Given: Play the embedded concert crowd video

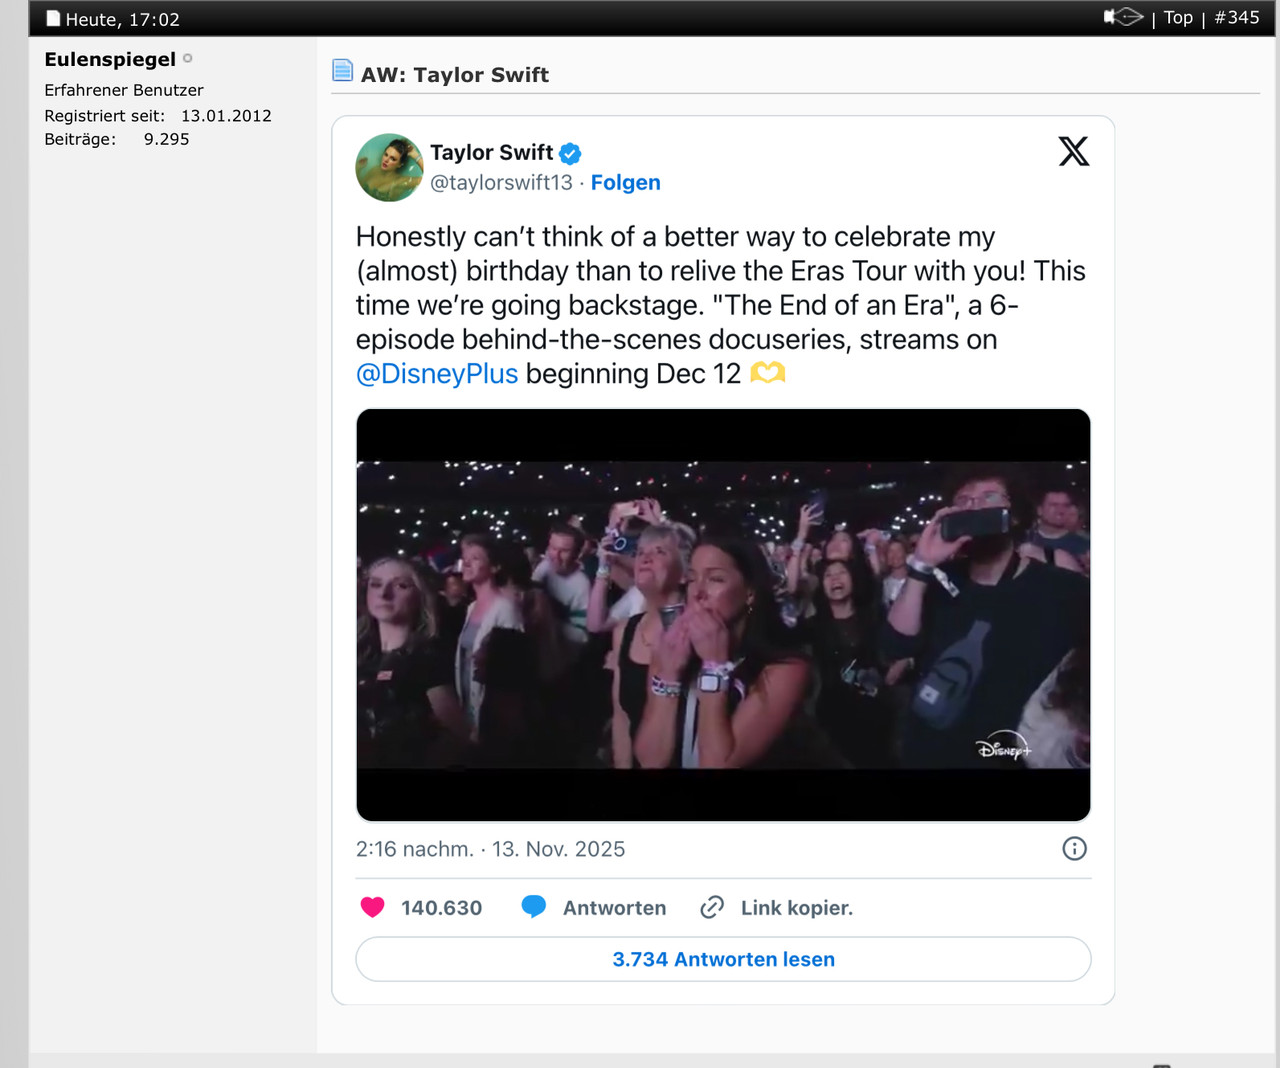Looking at the screenshot, I should tap(723, 614).
